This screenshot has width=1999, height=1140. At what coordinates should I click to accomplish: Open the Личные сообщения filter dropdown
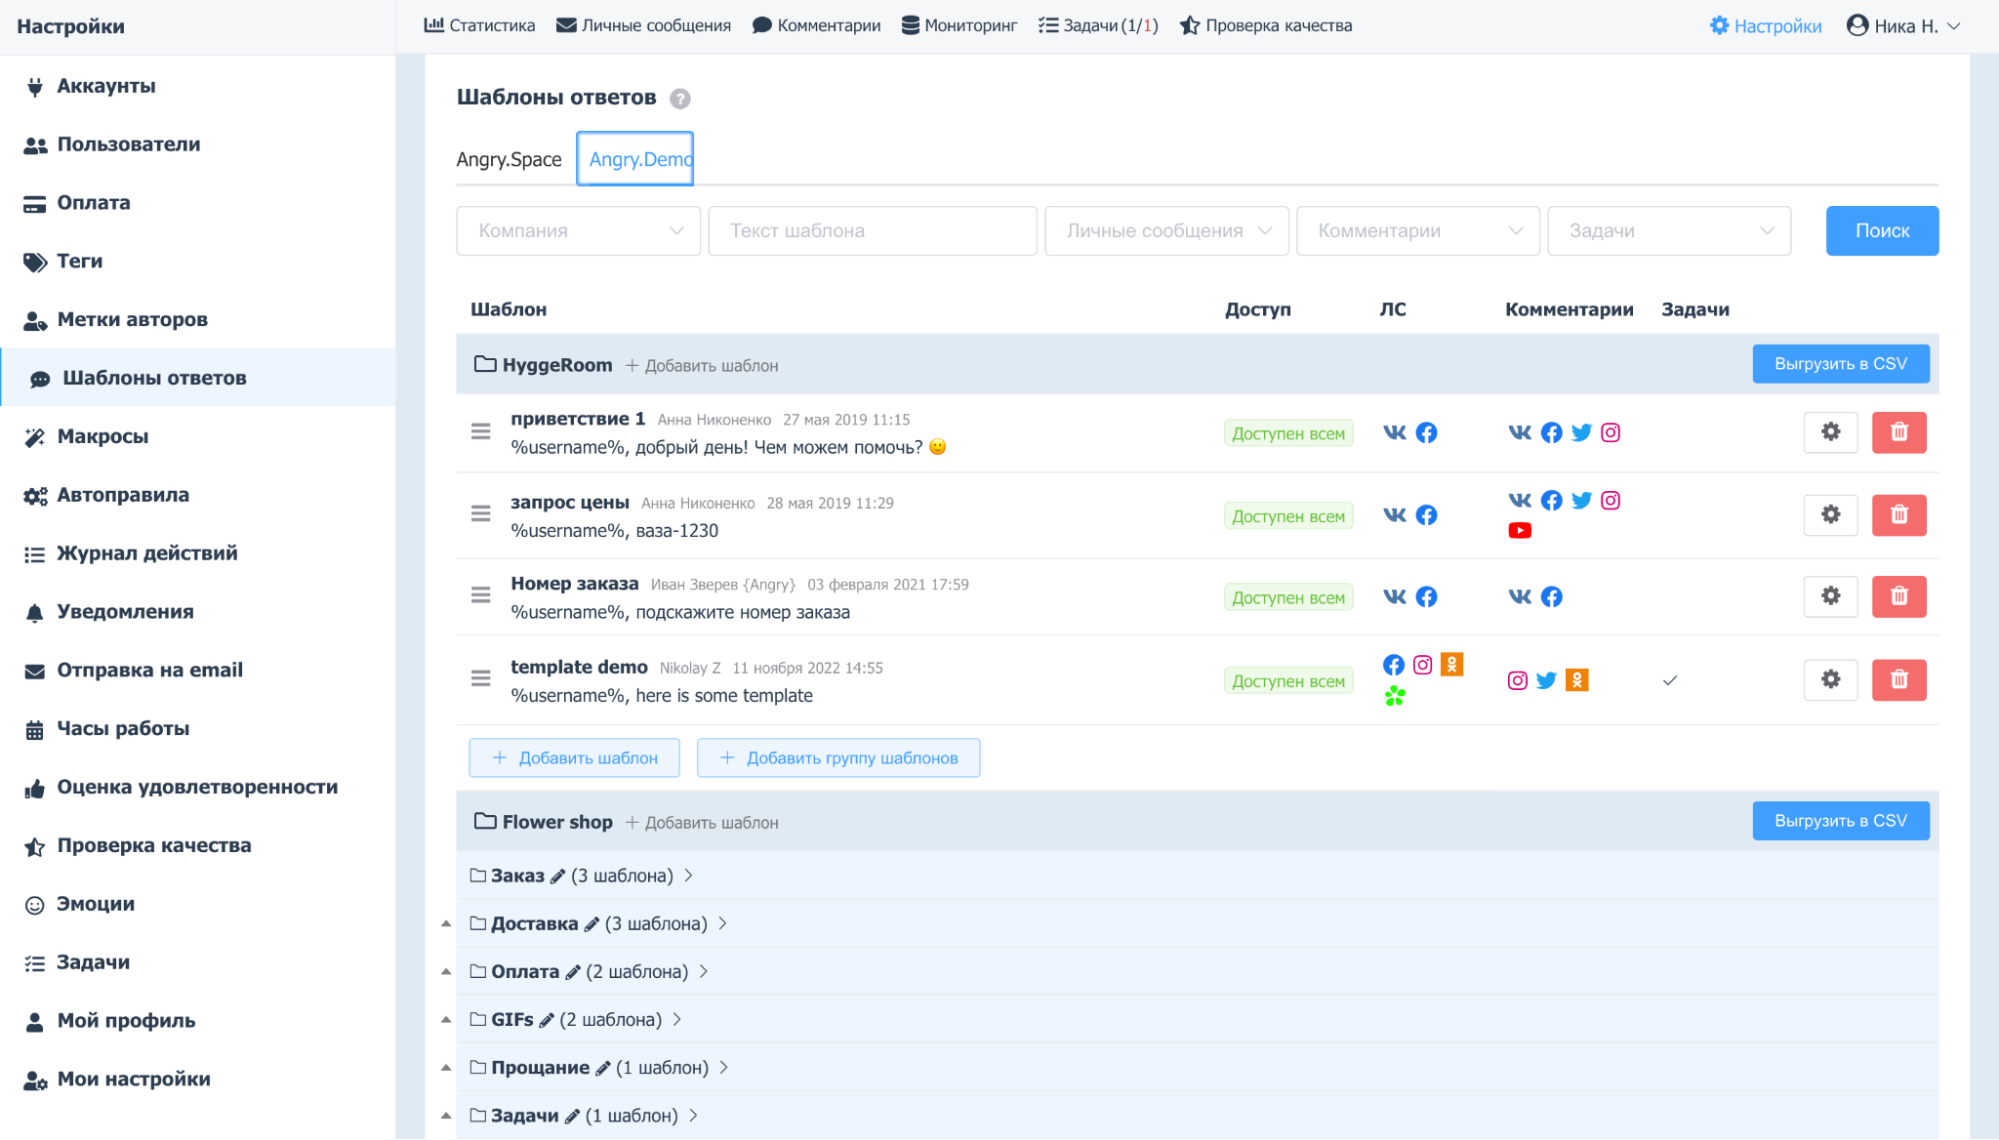[1166, 231]
